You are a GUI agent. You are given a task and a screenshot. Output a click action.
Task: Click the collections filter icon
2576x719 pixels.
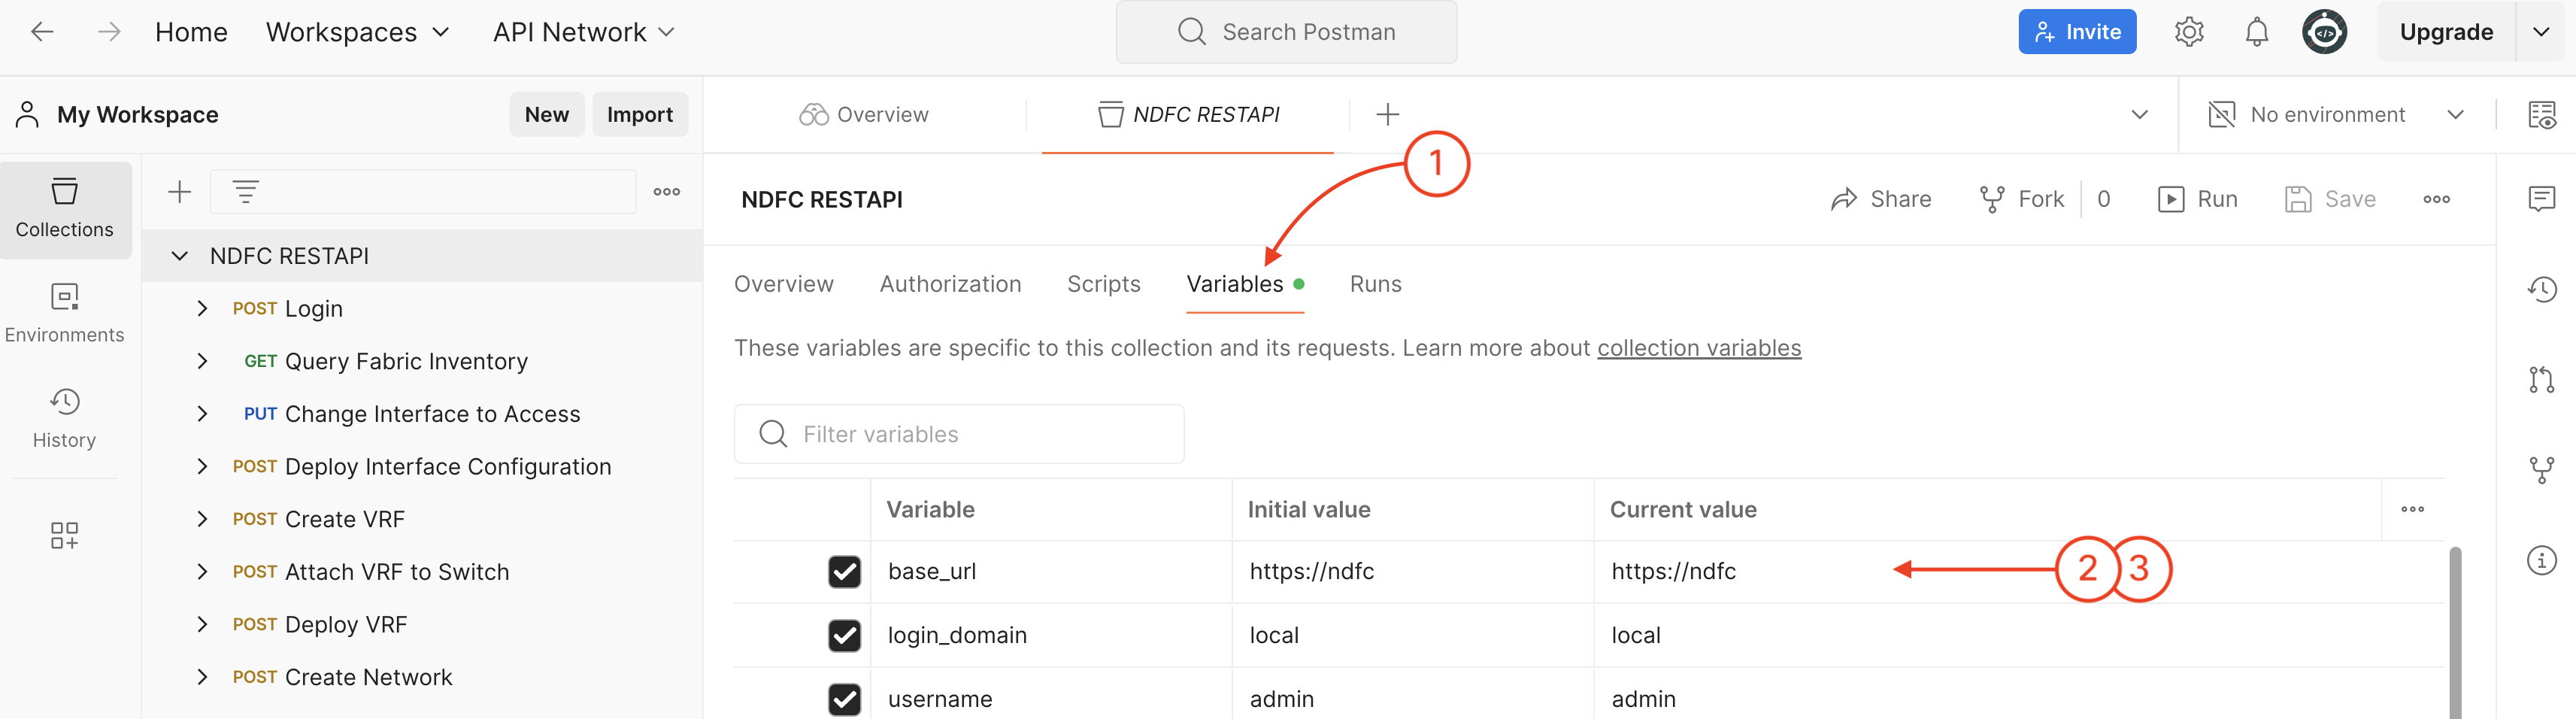pyautogui.click(x=246, y=192)
